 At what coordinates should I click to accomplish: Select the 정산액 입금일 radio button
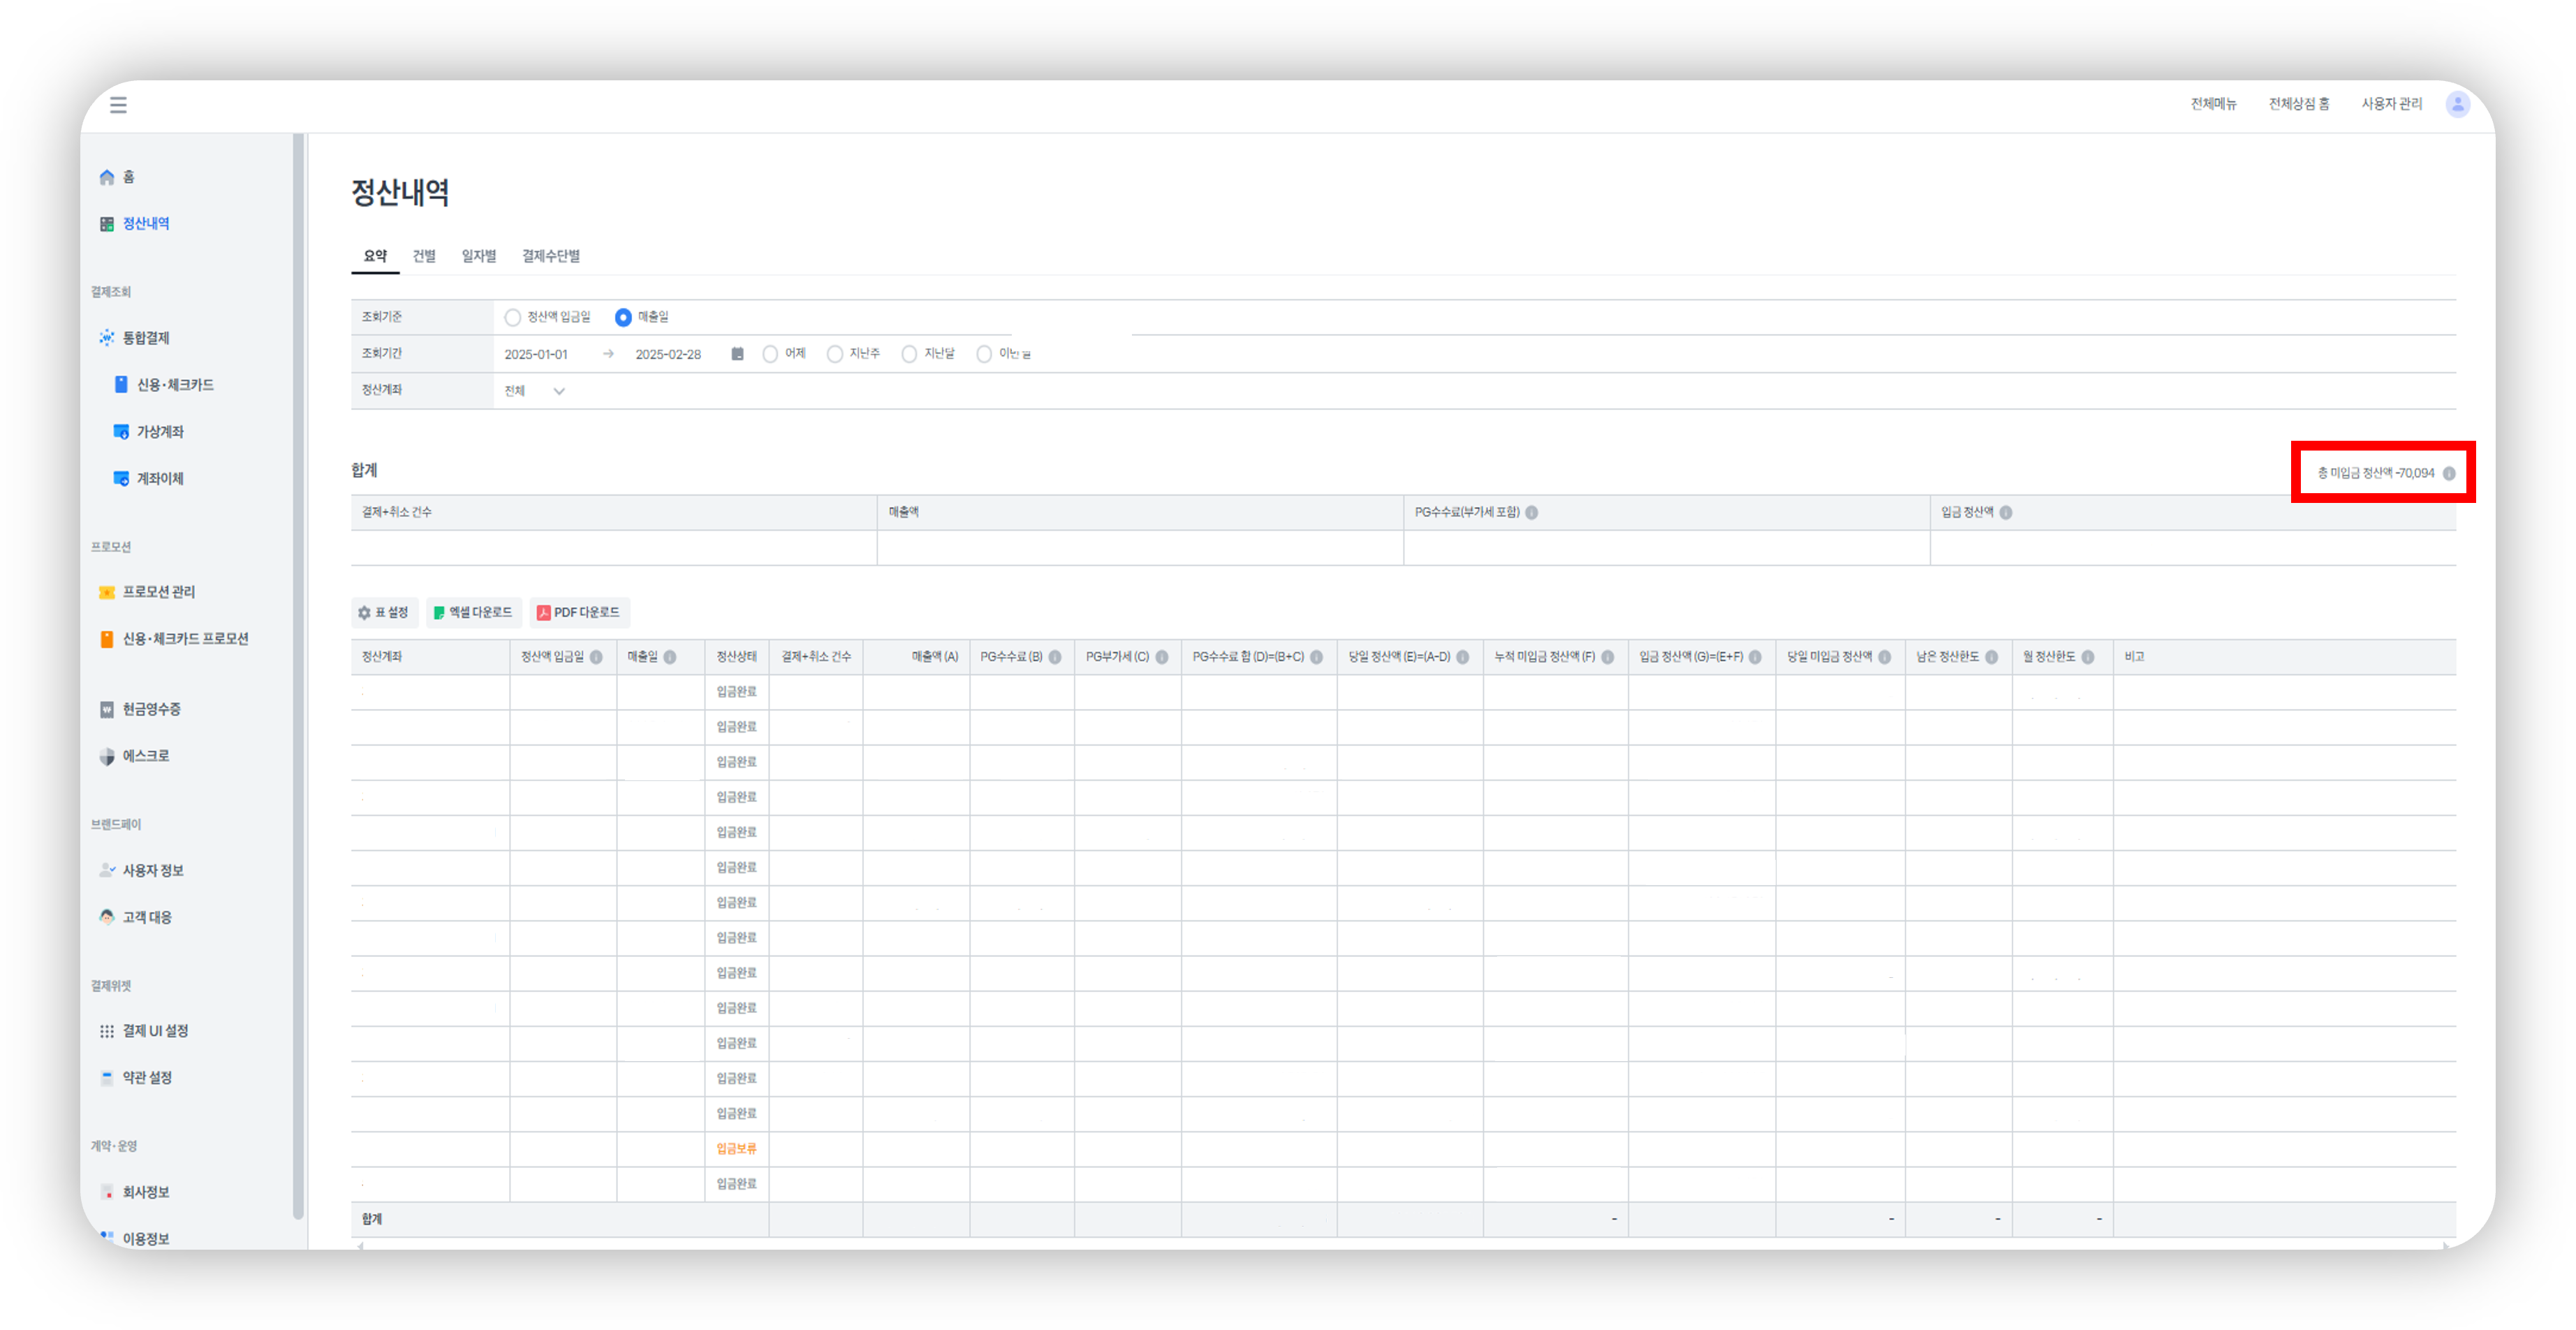pyautogui.click(x=513, y=318)
